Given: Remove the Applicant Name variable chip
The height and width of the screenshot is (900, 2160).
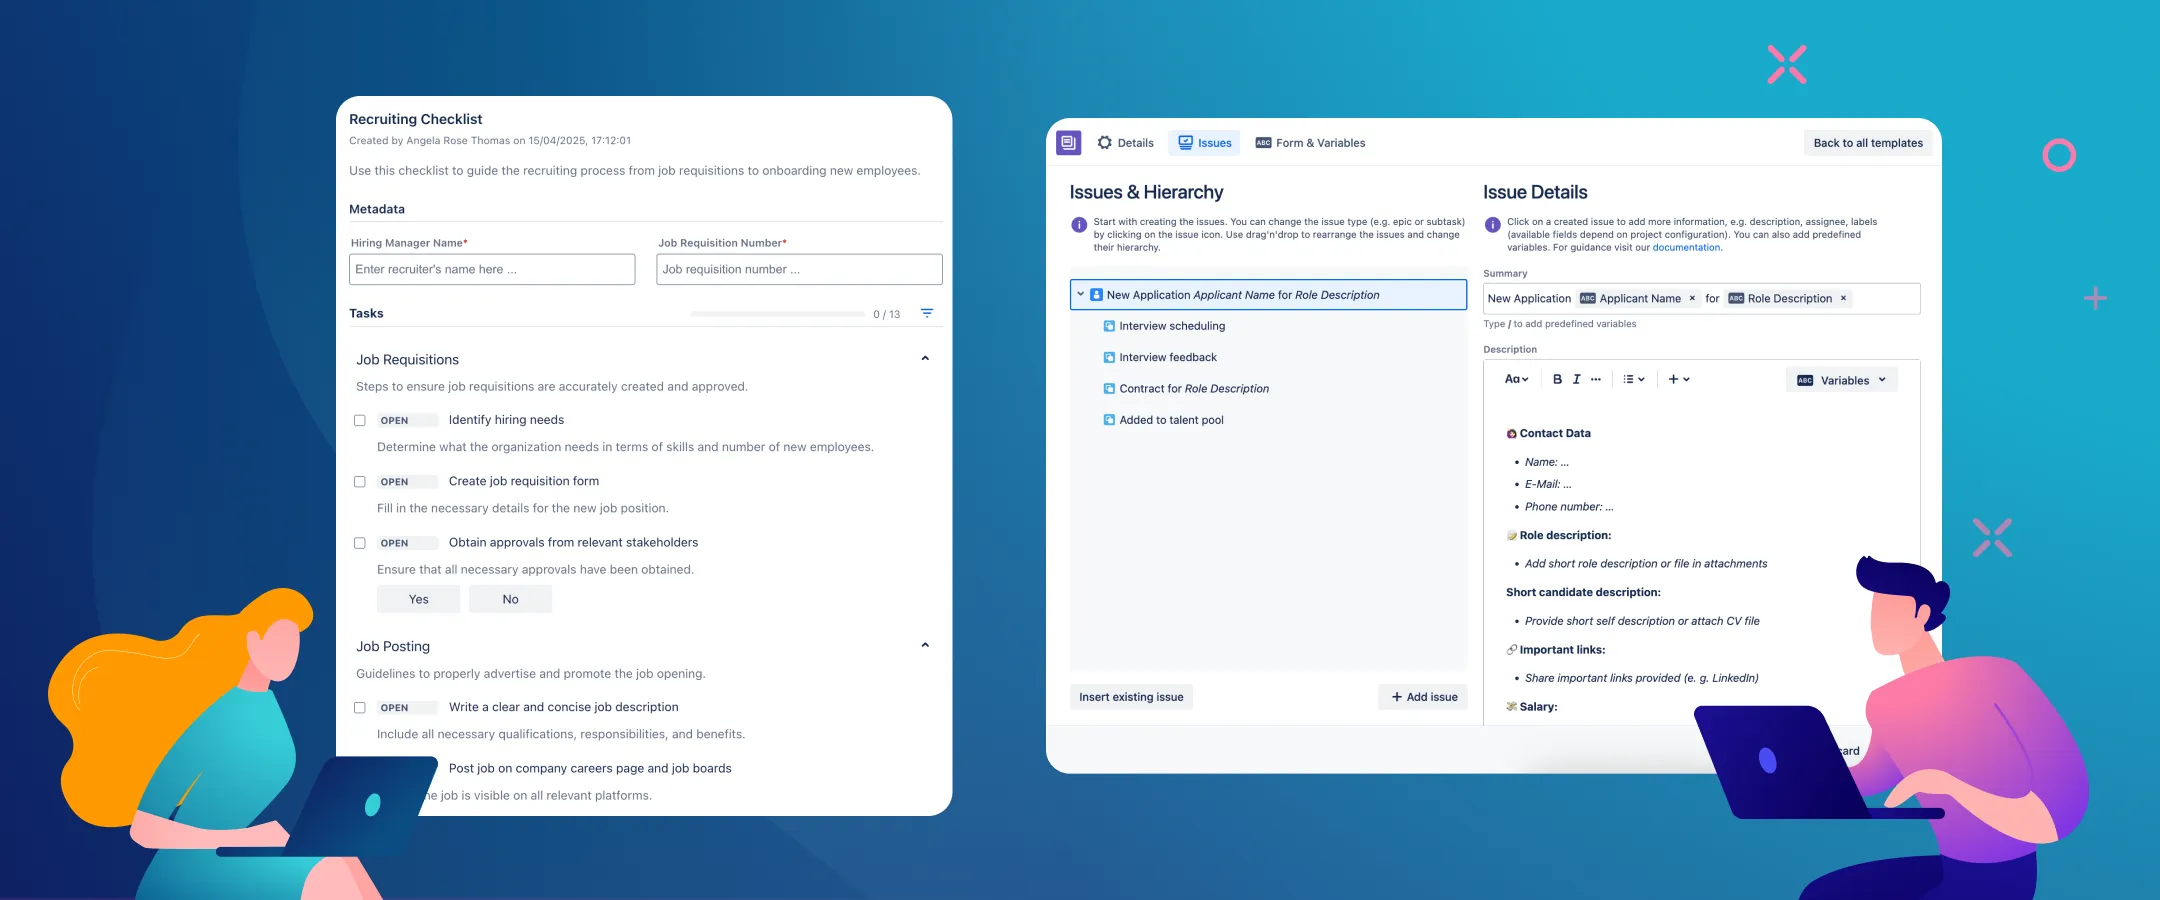Looking at the screenshot, I should click(1692, 298).
